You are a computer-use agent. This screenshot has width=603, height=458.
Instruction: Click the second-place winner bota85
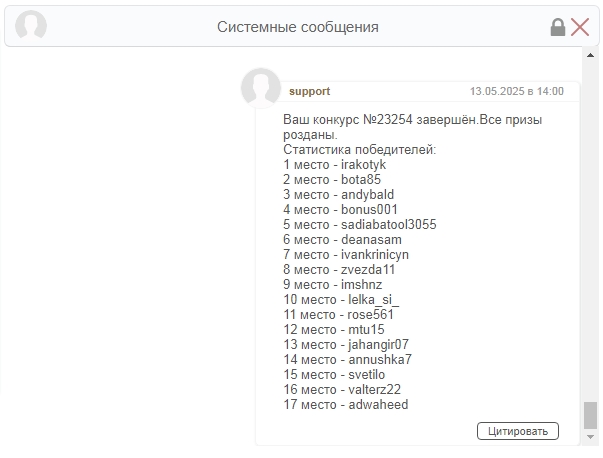coord(361,180)
